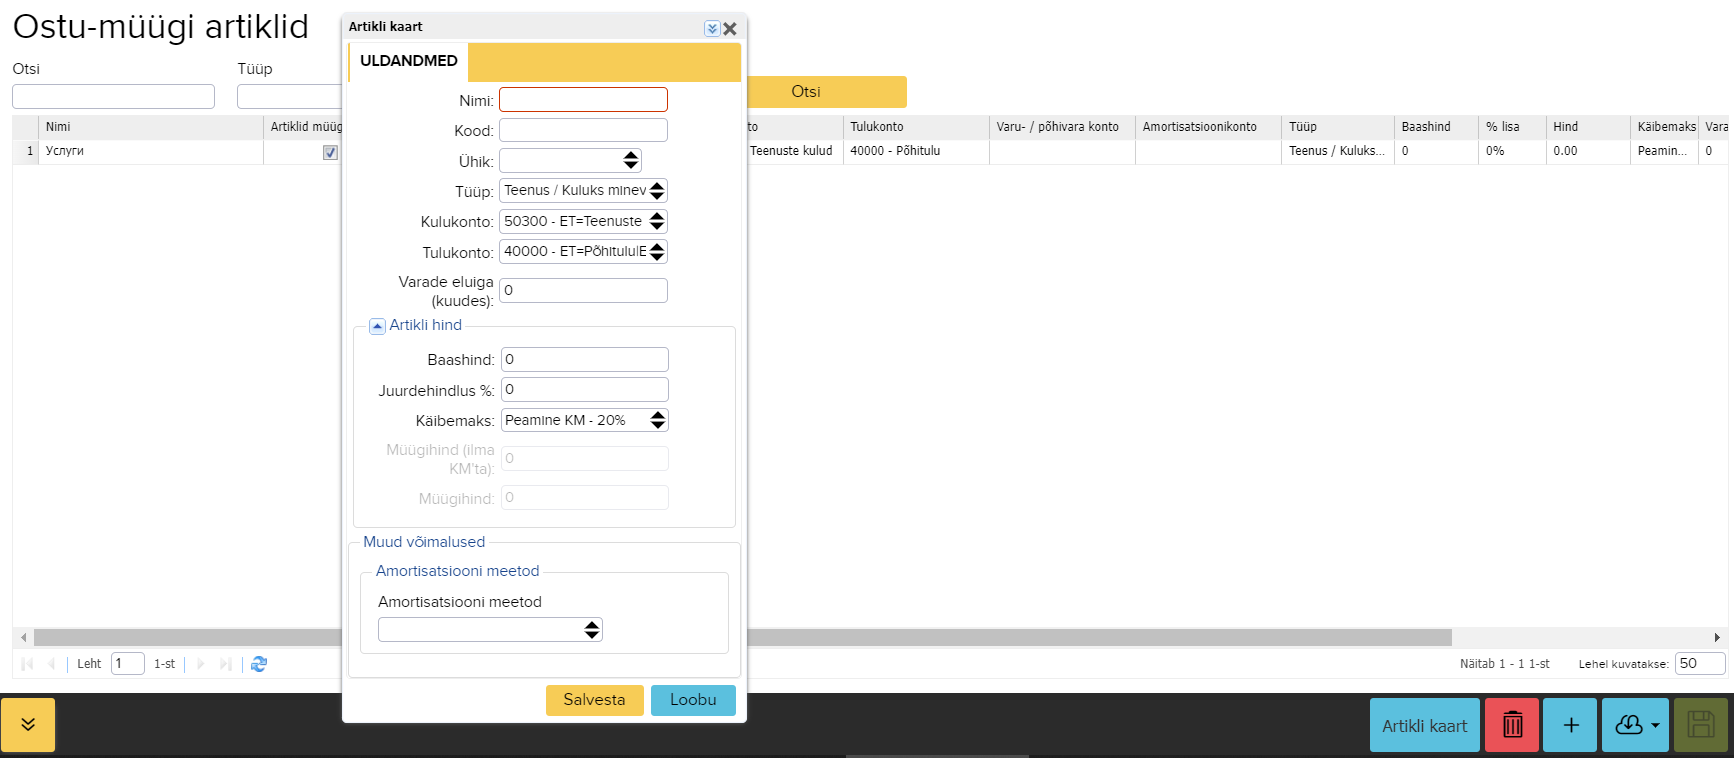Sort by % lisa column header
This screenshot has height=758, width=1734.
pyautogui.click(x=1512, y=127)
